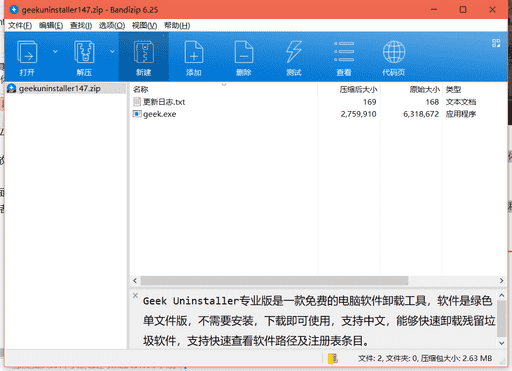
Task: Click the comment panel scroll down arrow
Action: (501, 343)
